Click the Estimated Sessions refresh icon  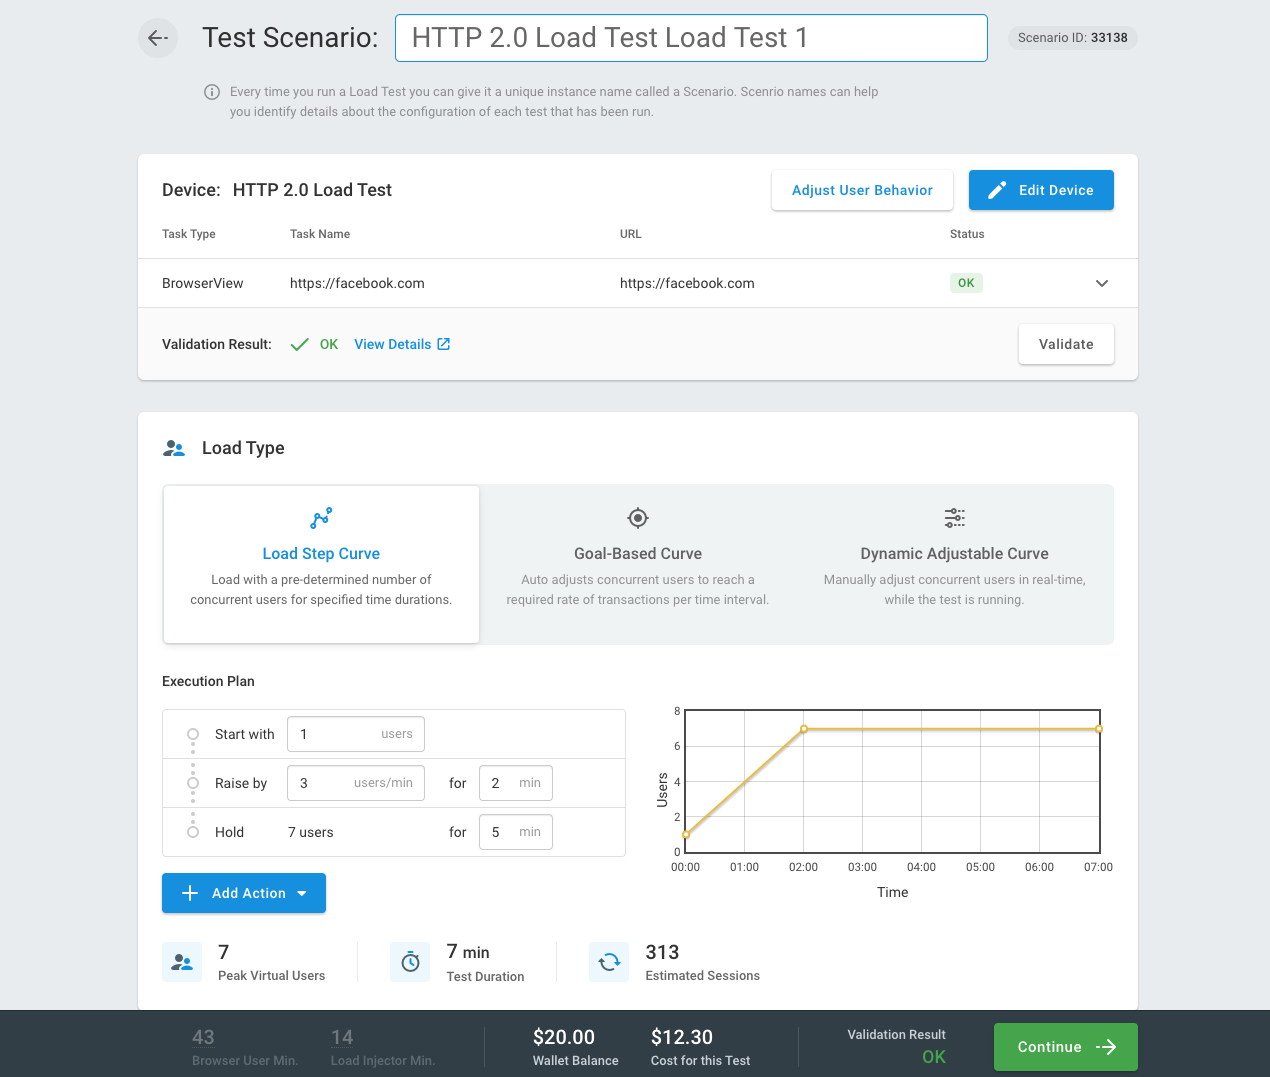(x=609, y=961)
